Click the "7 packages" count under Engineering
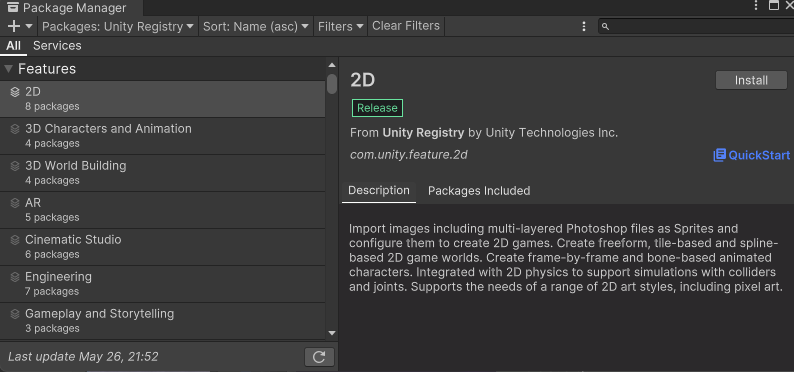Screen dimensions: 794x372 coord(52,292)
